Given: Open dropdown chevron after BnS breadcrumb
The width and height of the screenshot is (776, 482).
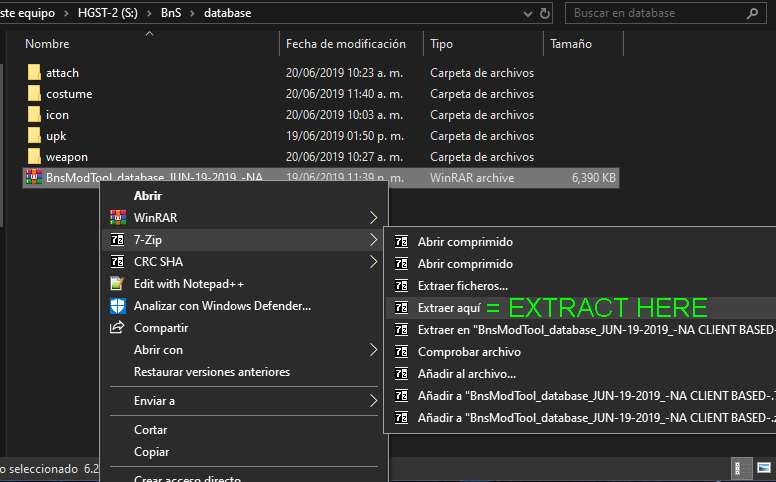Looking at the screenshot, I should 193,13.
